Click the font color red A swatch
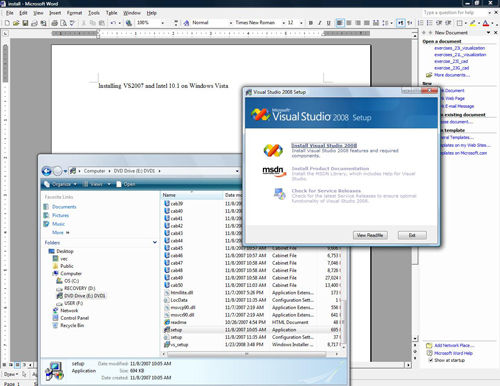Image resolution: width=500 pixels, height=386 pixels. [x=486, y=23]
